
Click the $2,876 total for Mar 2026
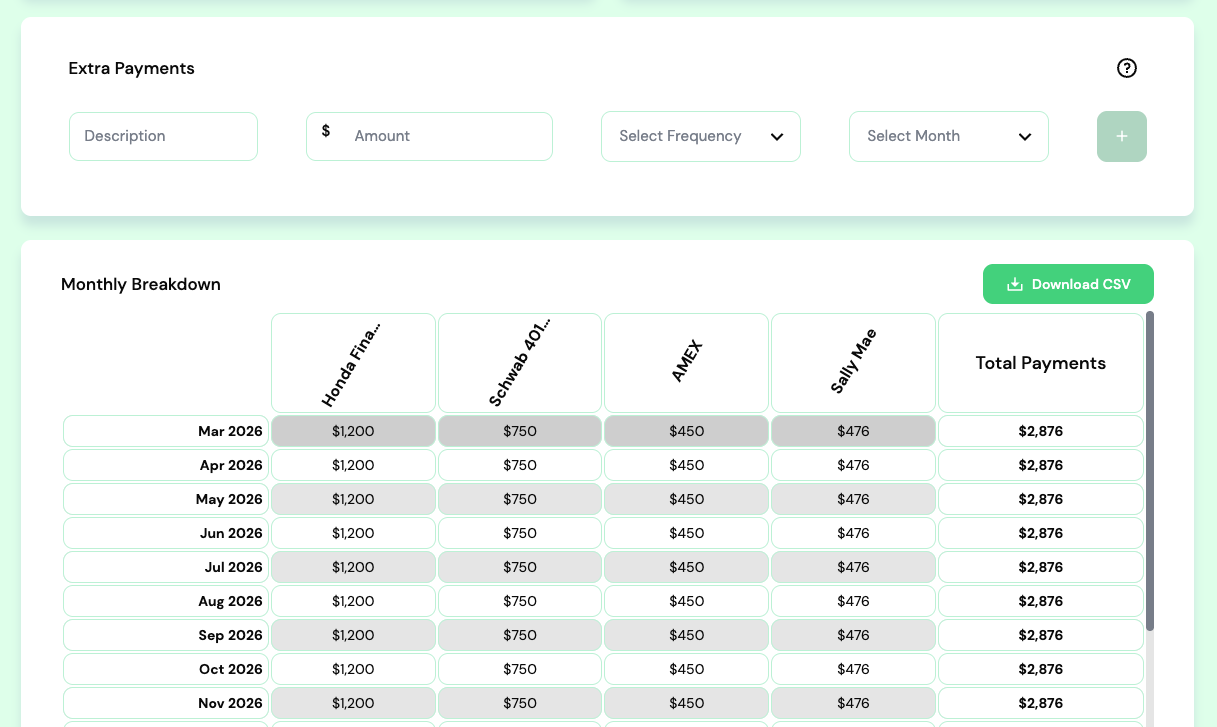(1041, 431)
